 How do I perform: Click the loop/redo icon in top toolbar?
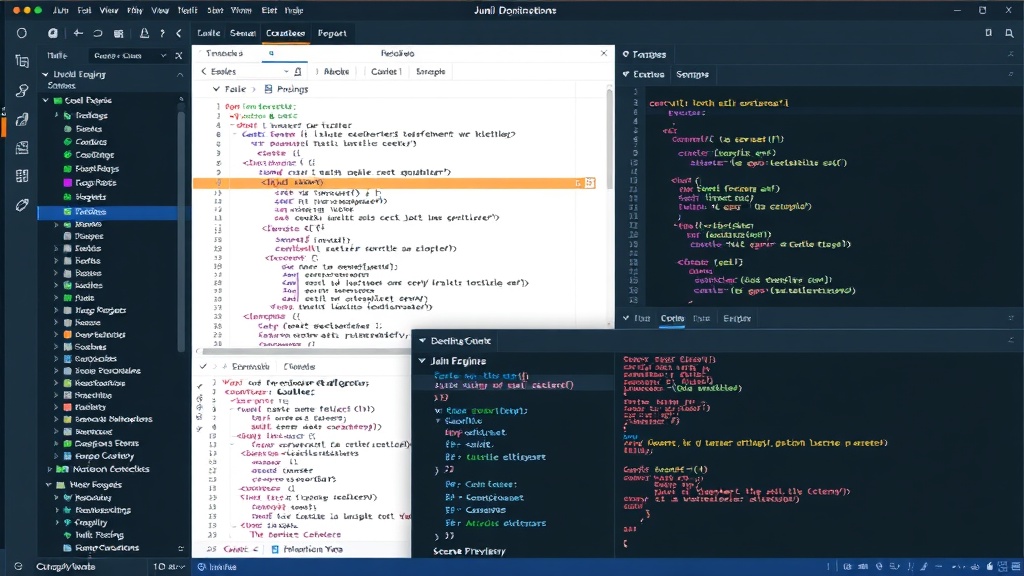(x=98, y=33)
